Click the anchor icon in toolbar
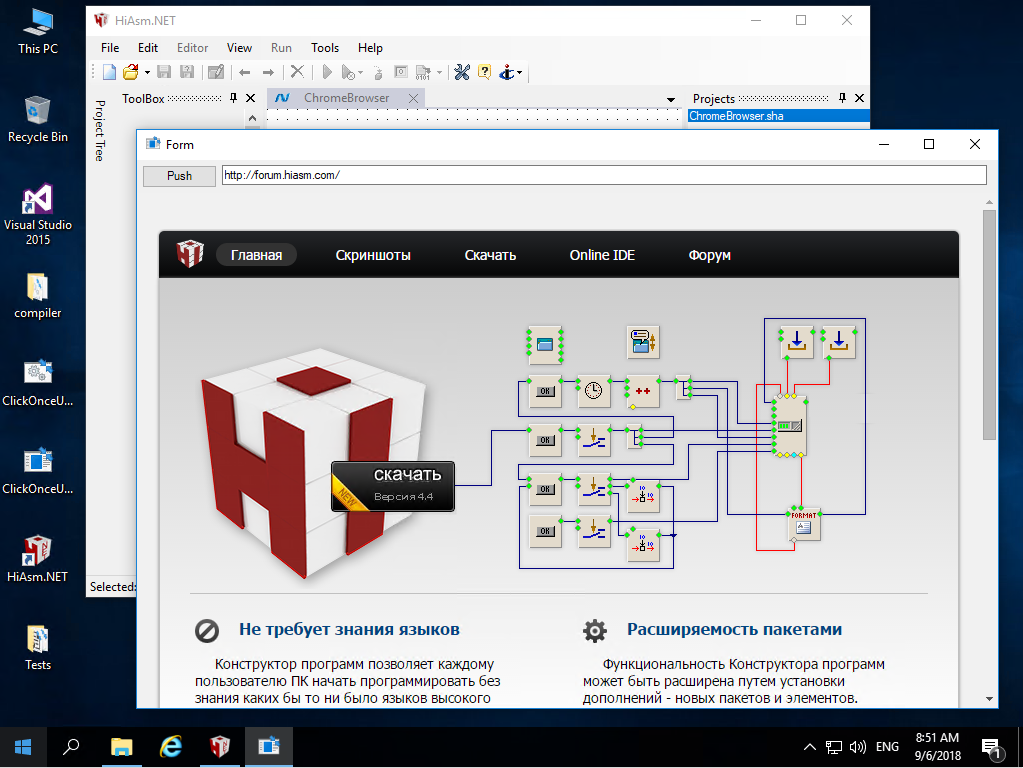Image resolution: width=1023 pixels, height=768 pixels. tap(507, 72)
